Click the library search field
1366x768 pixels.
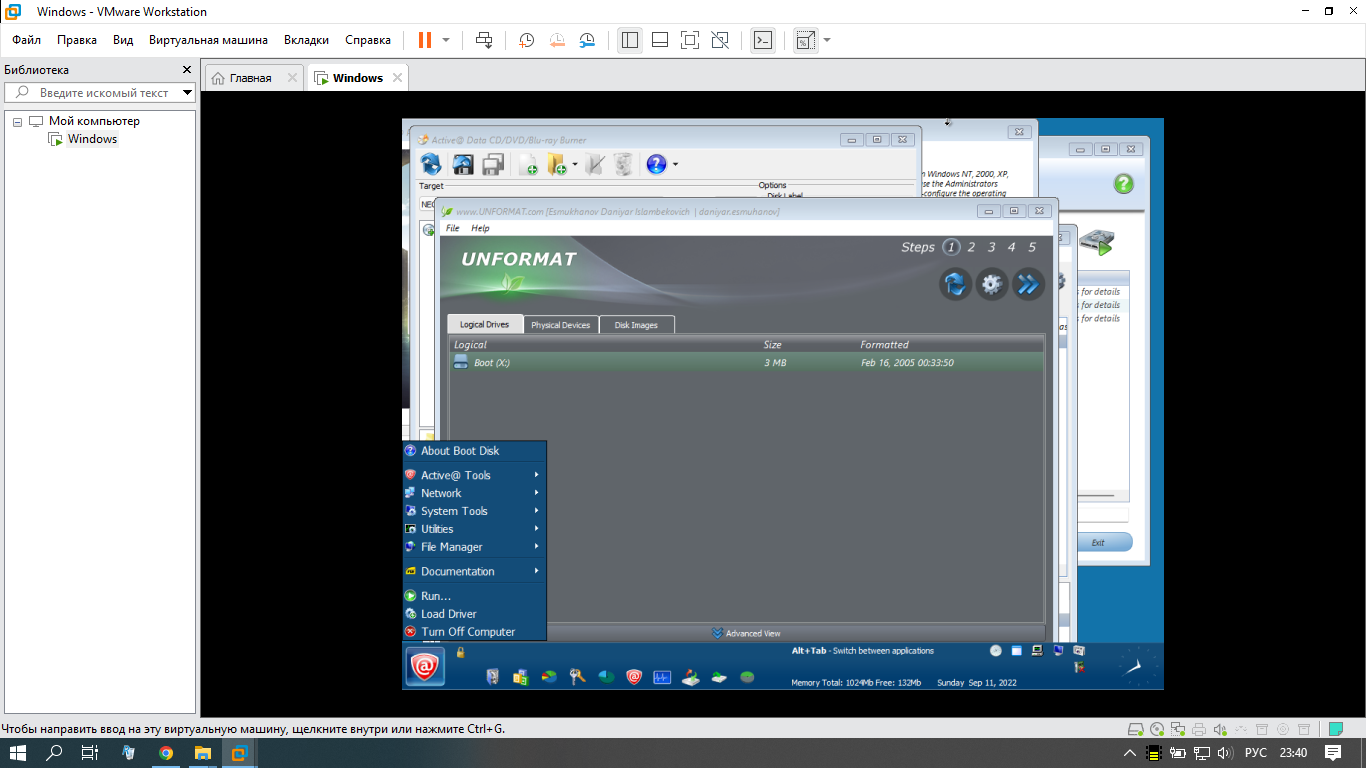(98, 92)
